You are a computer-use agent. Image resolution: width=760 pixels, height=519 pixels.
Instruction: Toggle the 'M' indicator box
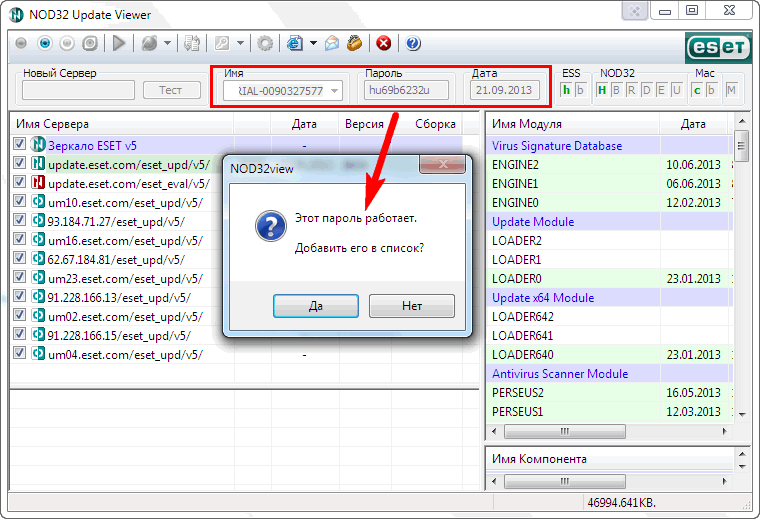point(731,90)
